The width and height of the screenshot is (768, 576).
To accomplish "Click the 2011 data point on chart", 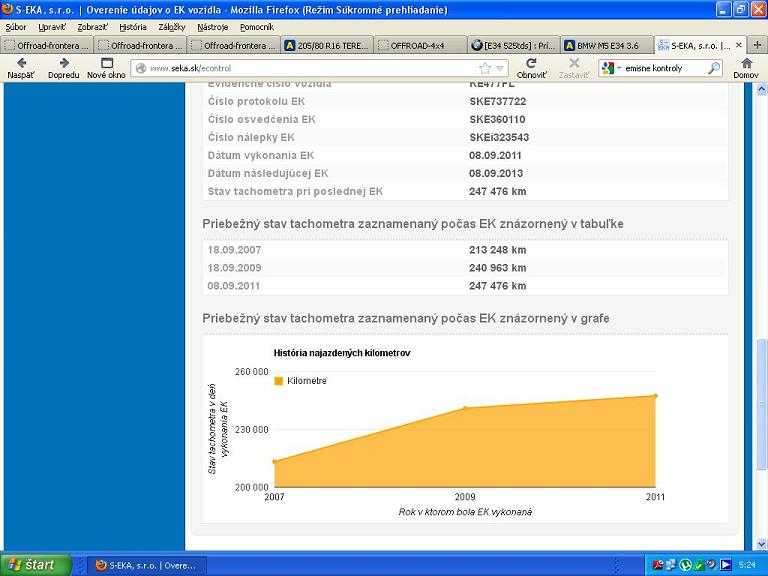I will (x=655, y=396).
